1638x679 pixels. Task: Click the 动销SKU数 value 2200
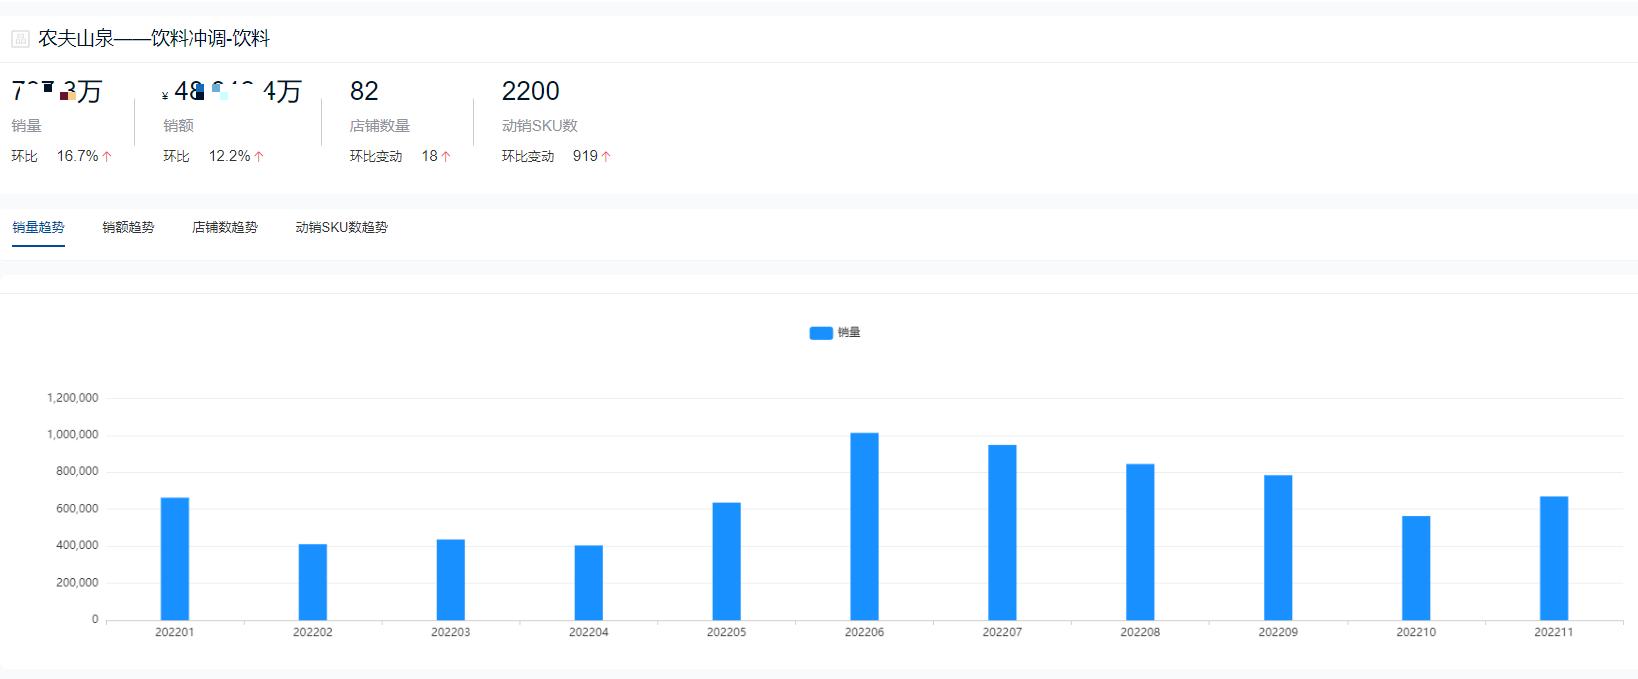coord(530,92)
